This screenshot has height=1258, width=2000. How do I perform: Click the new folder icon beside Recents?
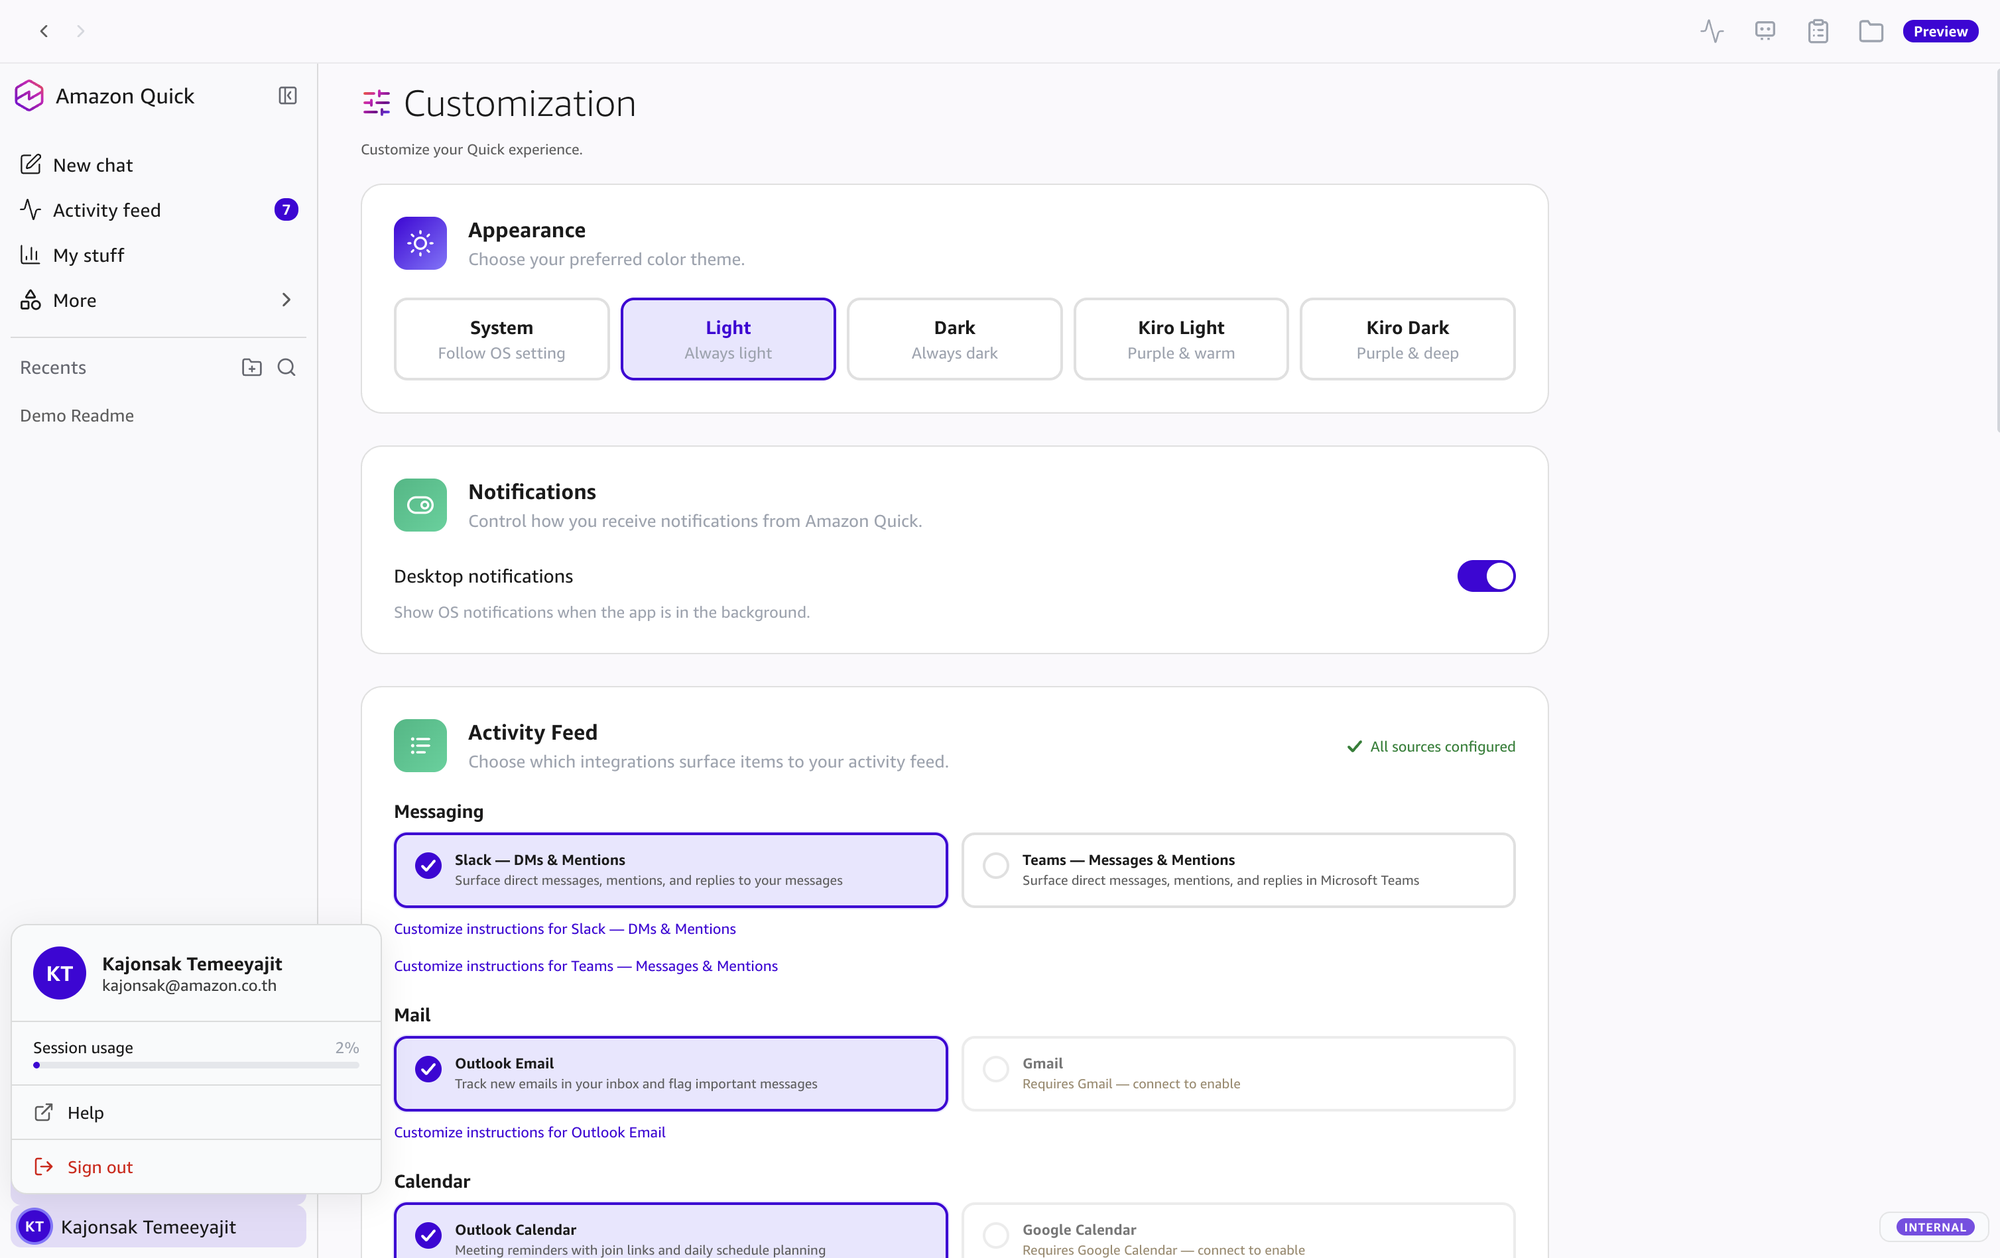pos(252,367)
